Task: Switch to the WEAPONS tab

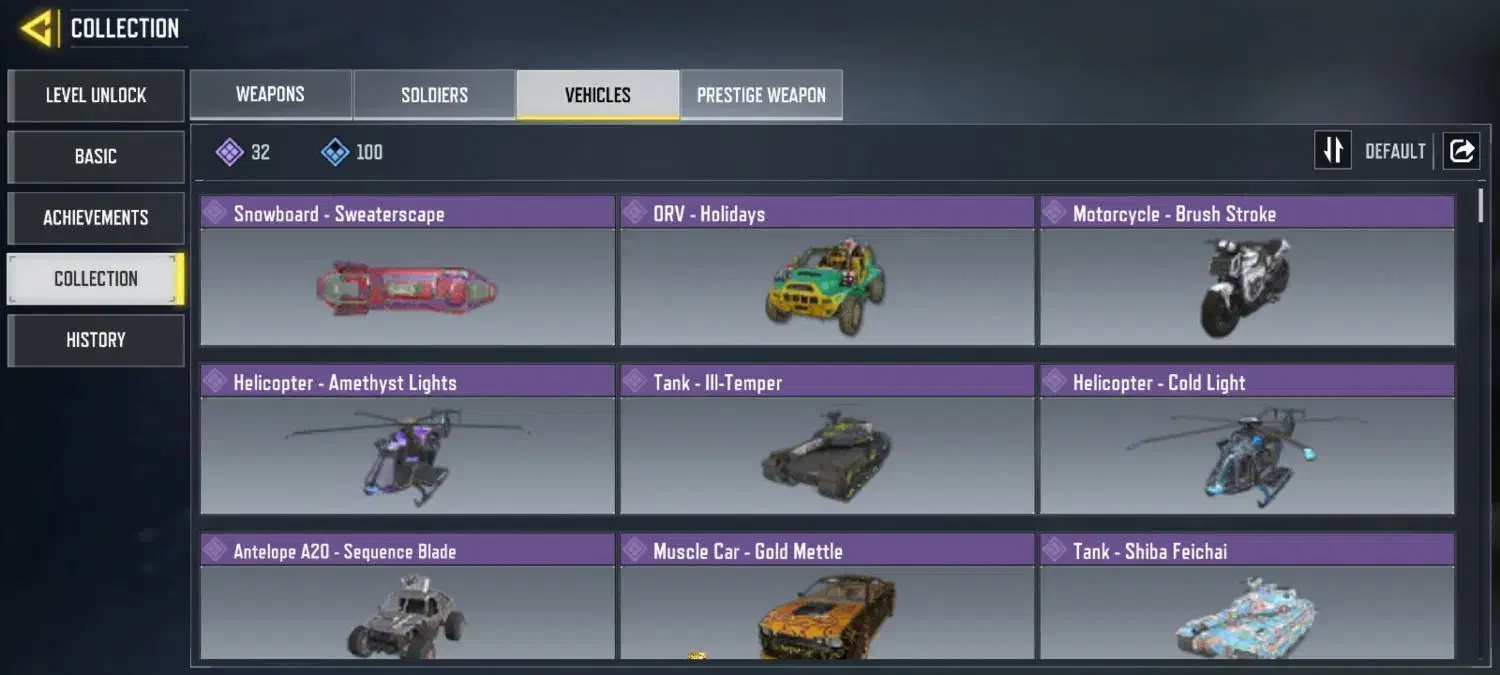Action: click(x=270, y=95)
